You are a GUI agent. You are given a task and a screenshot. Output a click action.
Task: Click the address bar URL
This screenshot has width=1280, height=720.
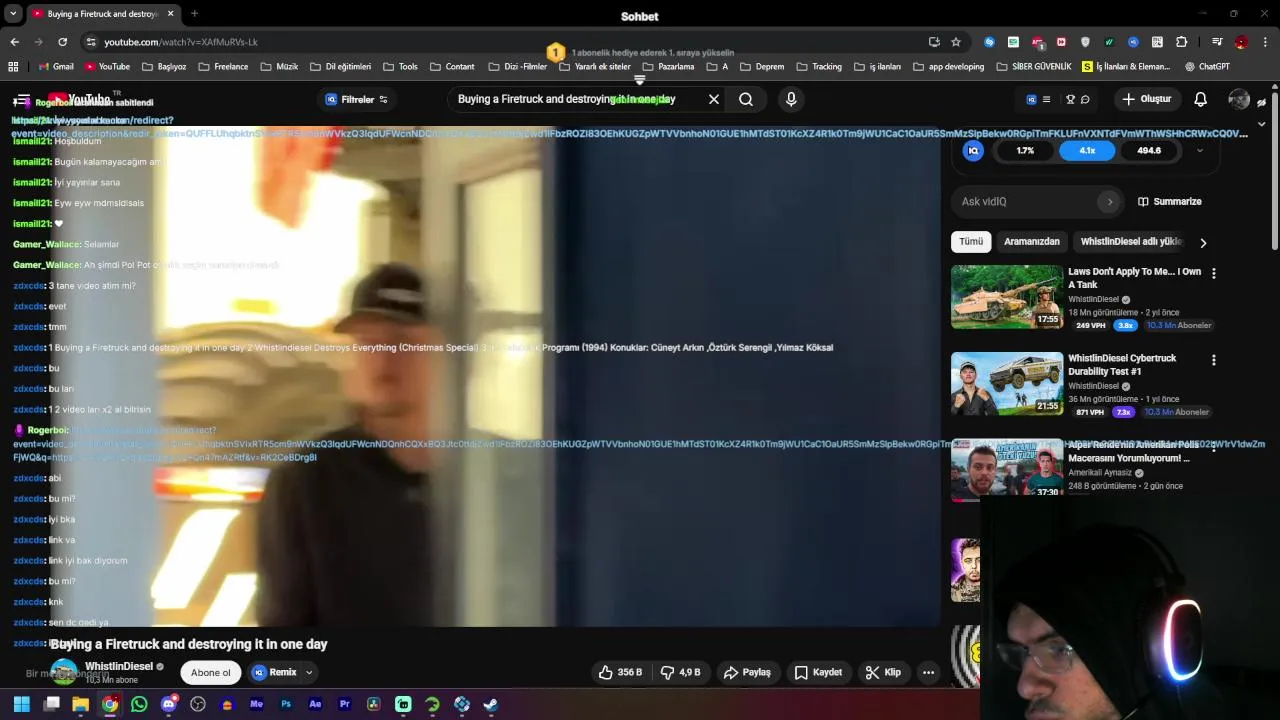pyautogui.click(x=181, y=42)
